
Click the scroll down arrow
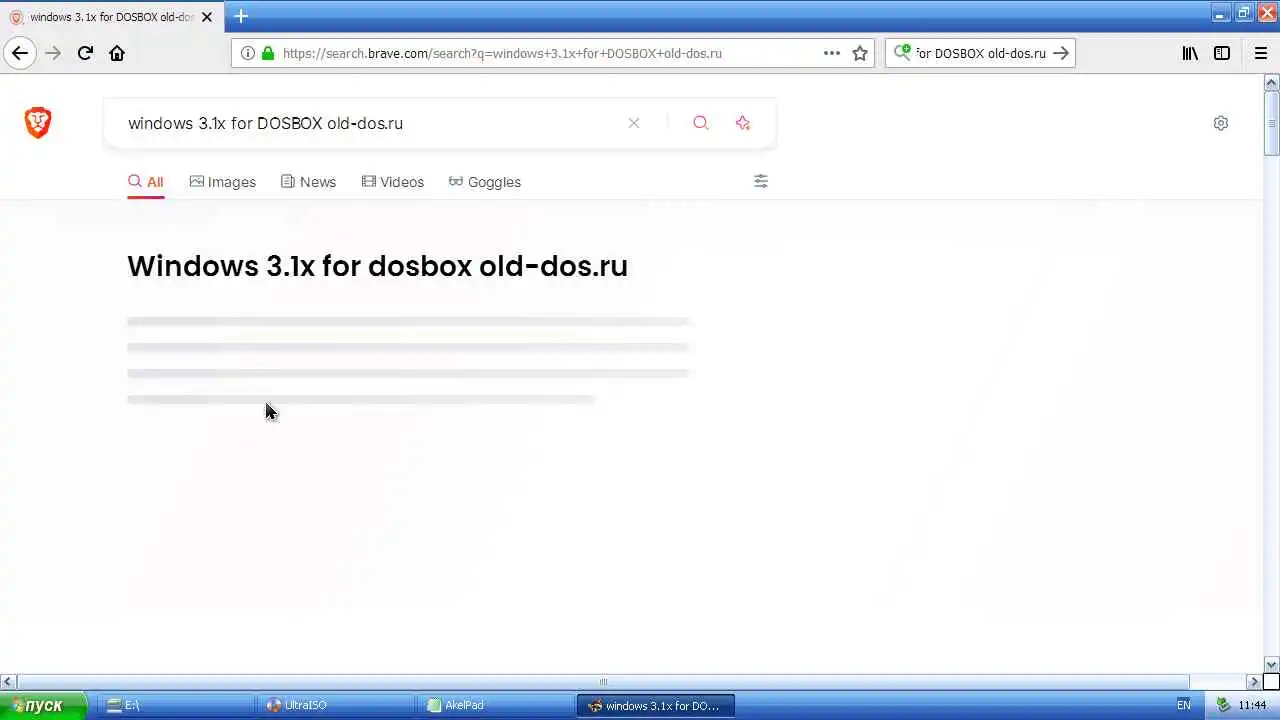click(1272, 665)
